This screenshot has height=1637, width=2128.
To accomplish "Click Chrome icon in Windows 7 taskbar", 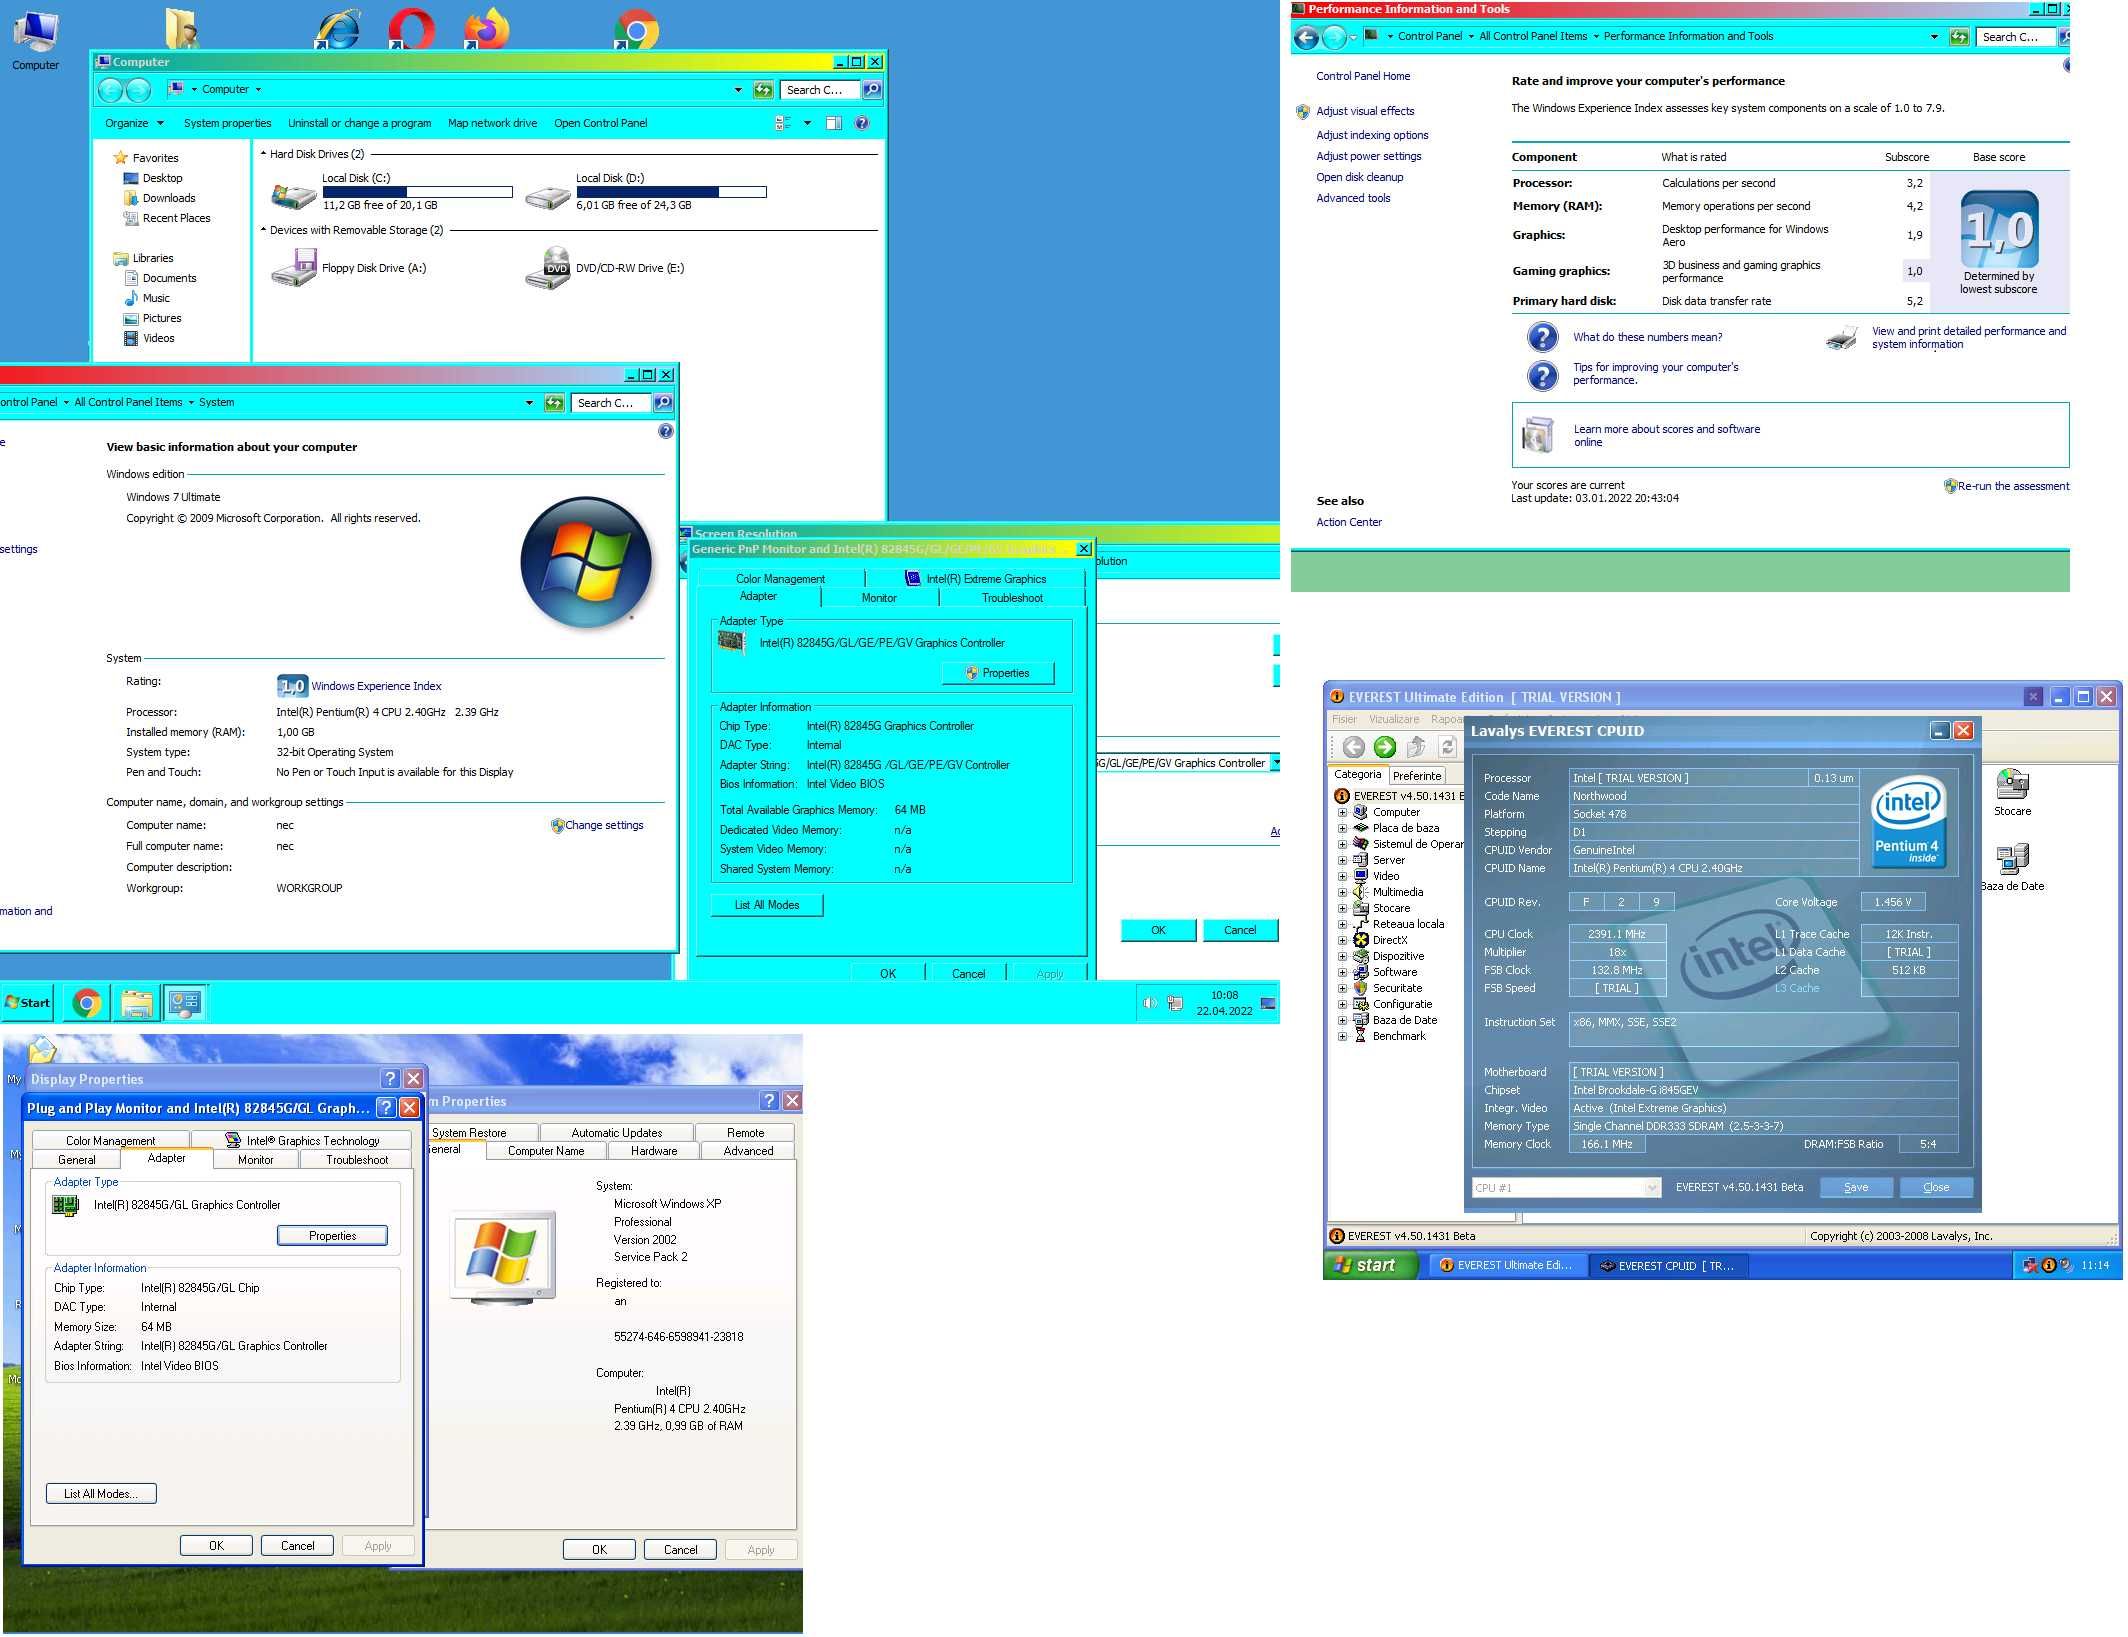I will coord(87,1002).
